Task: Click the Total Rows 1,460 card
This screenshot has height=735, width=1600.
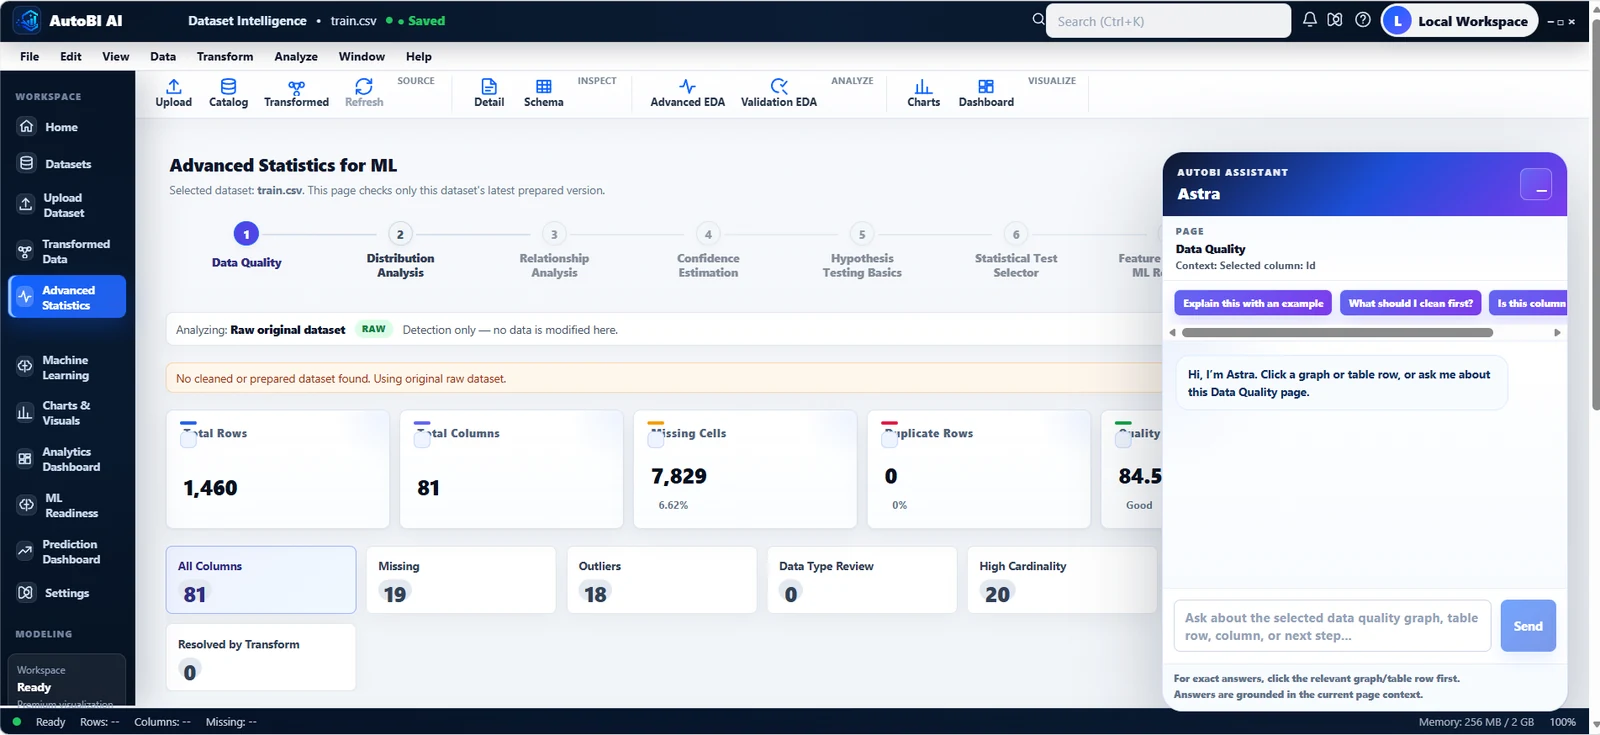Action: coord(278,469)
